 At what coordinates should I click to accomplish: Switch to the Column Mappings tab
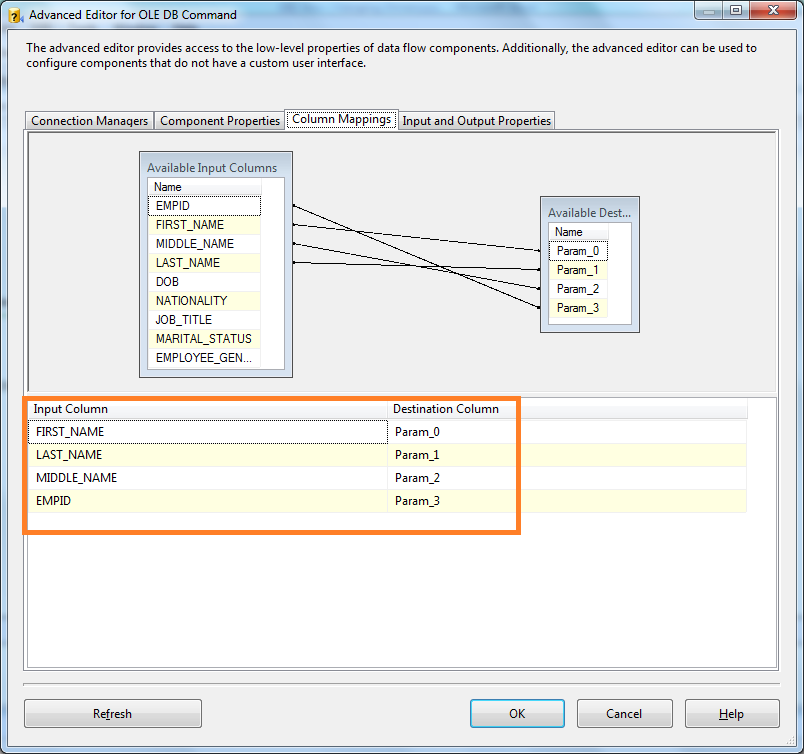341,118
